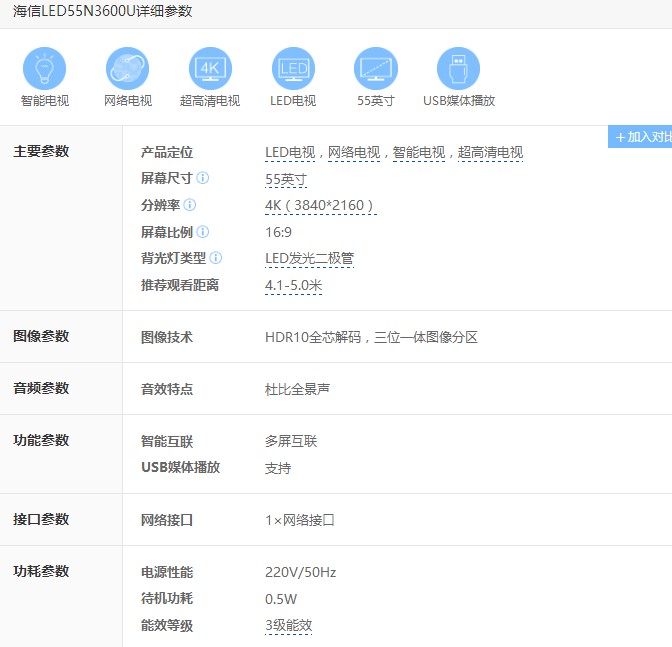Click the 电源性能 parameter label
The image size is (672, 647).
point(167,572)
